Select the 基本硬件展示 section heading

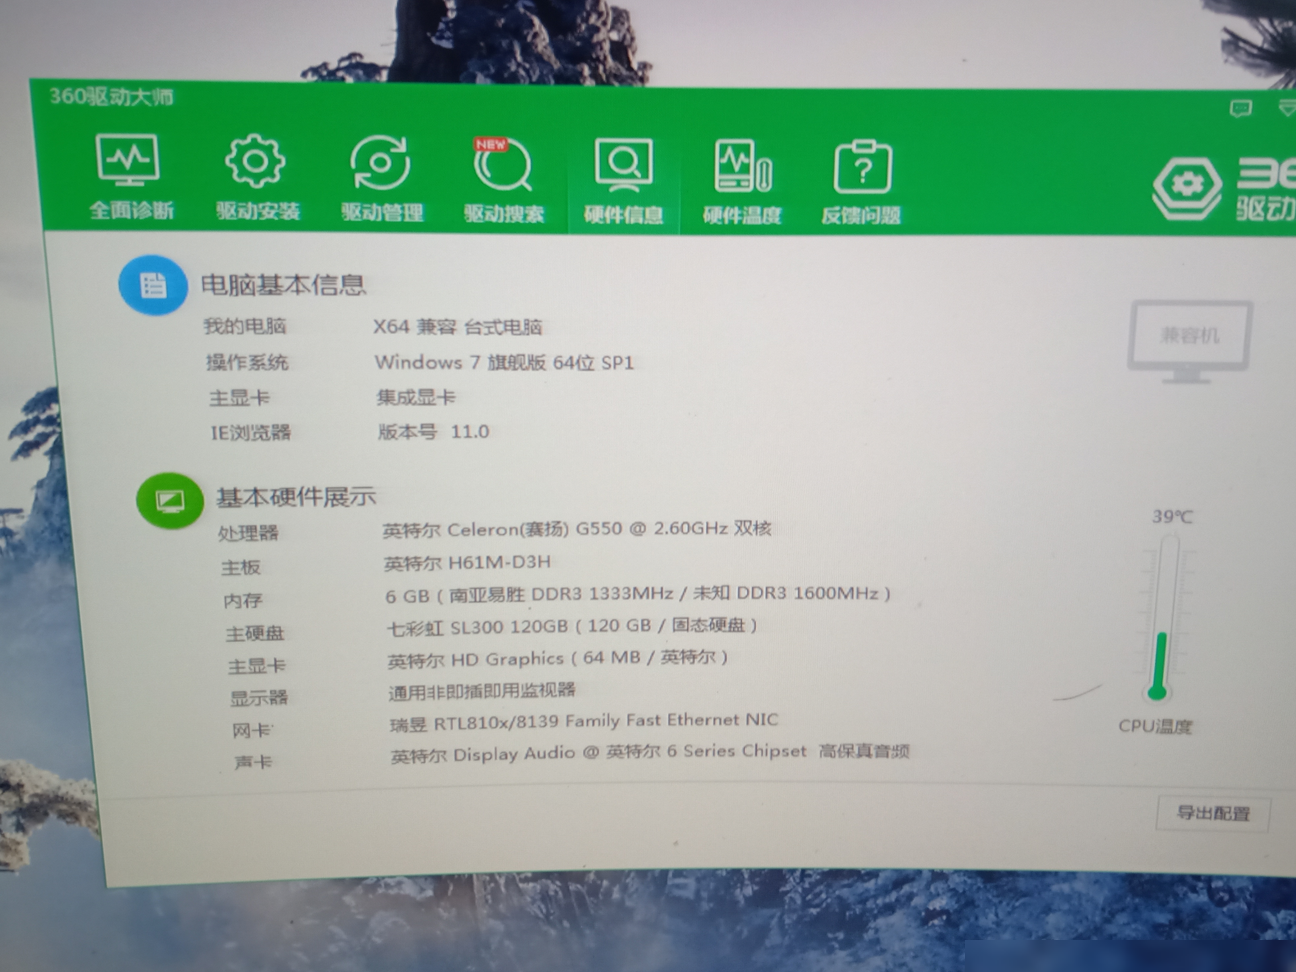[x=296, y=496]
